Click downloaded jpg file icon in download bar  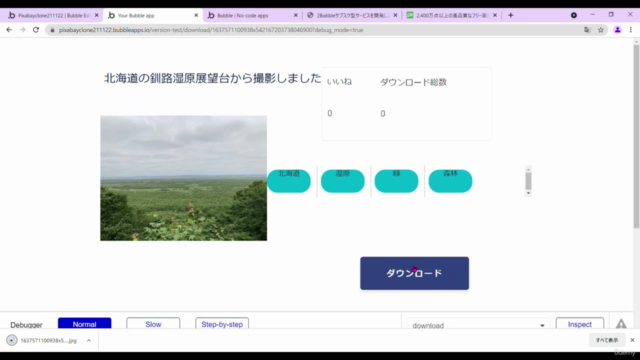(12, 340)
